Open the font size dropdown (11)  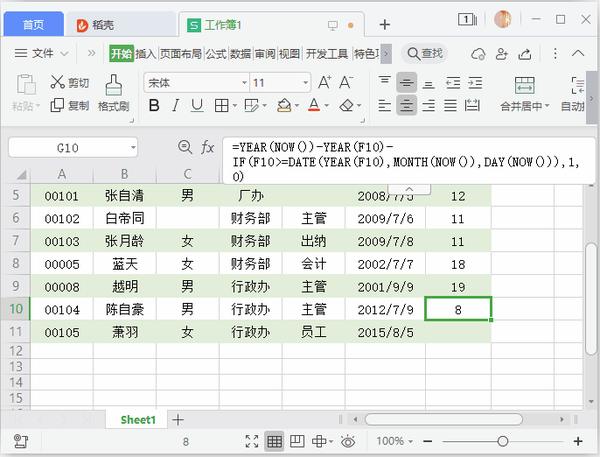coord(305,83)
